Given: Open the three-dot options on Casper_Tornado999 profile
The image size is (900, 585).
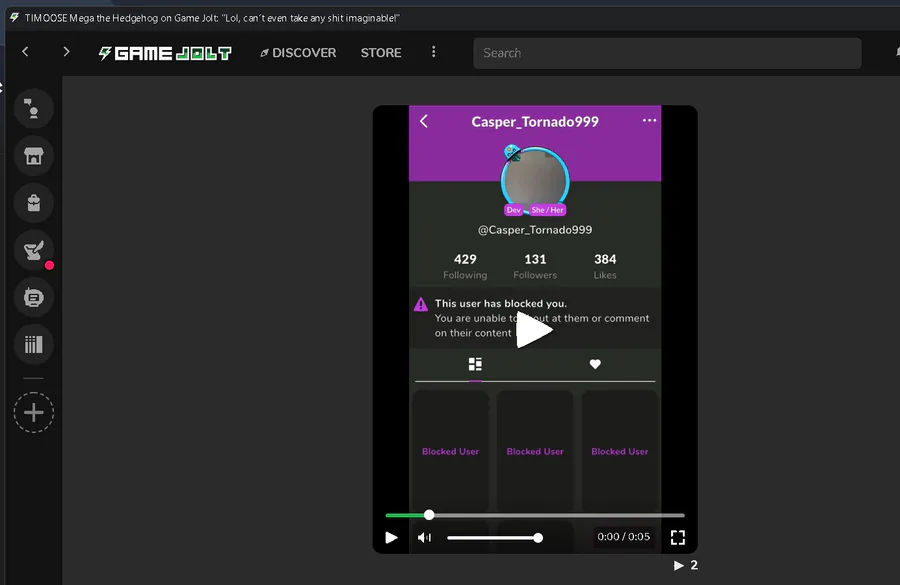Looking at the screenshot, I should click(649, 121).
